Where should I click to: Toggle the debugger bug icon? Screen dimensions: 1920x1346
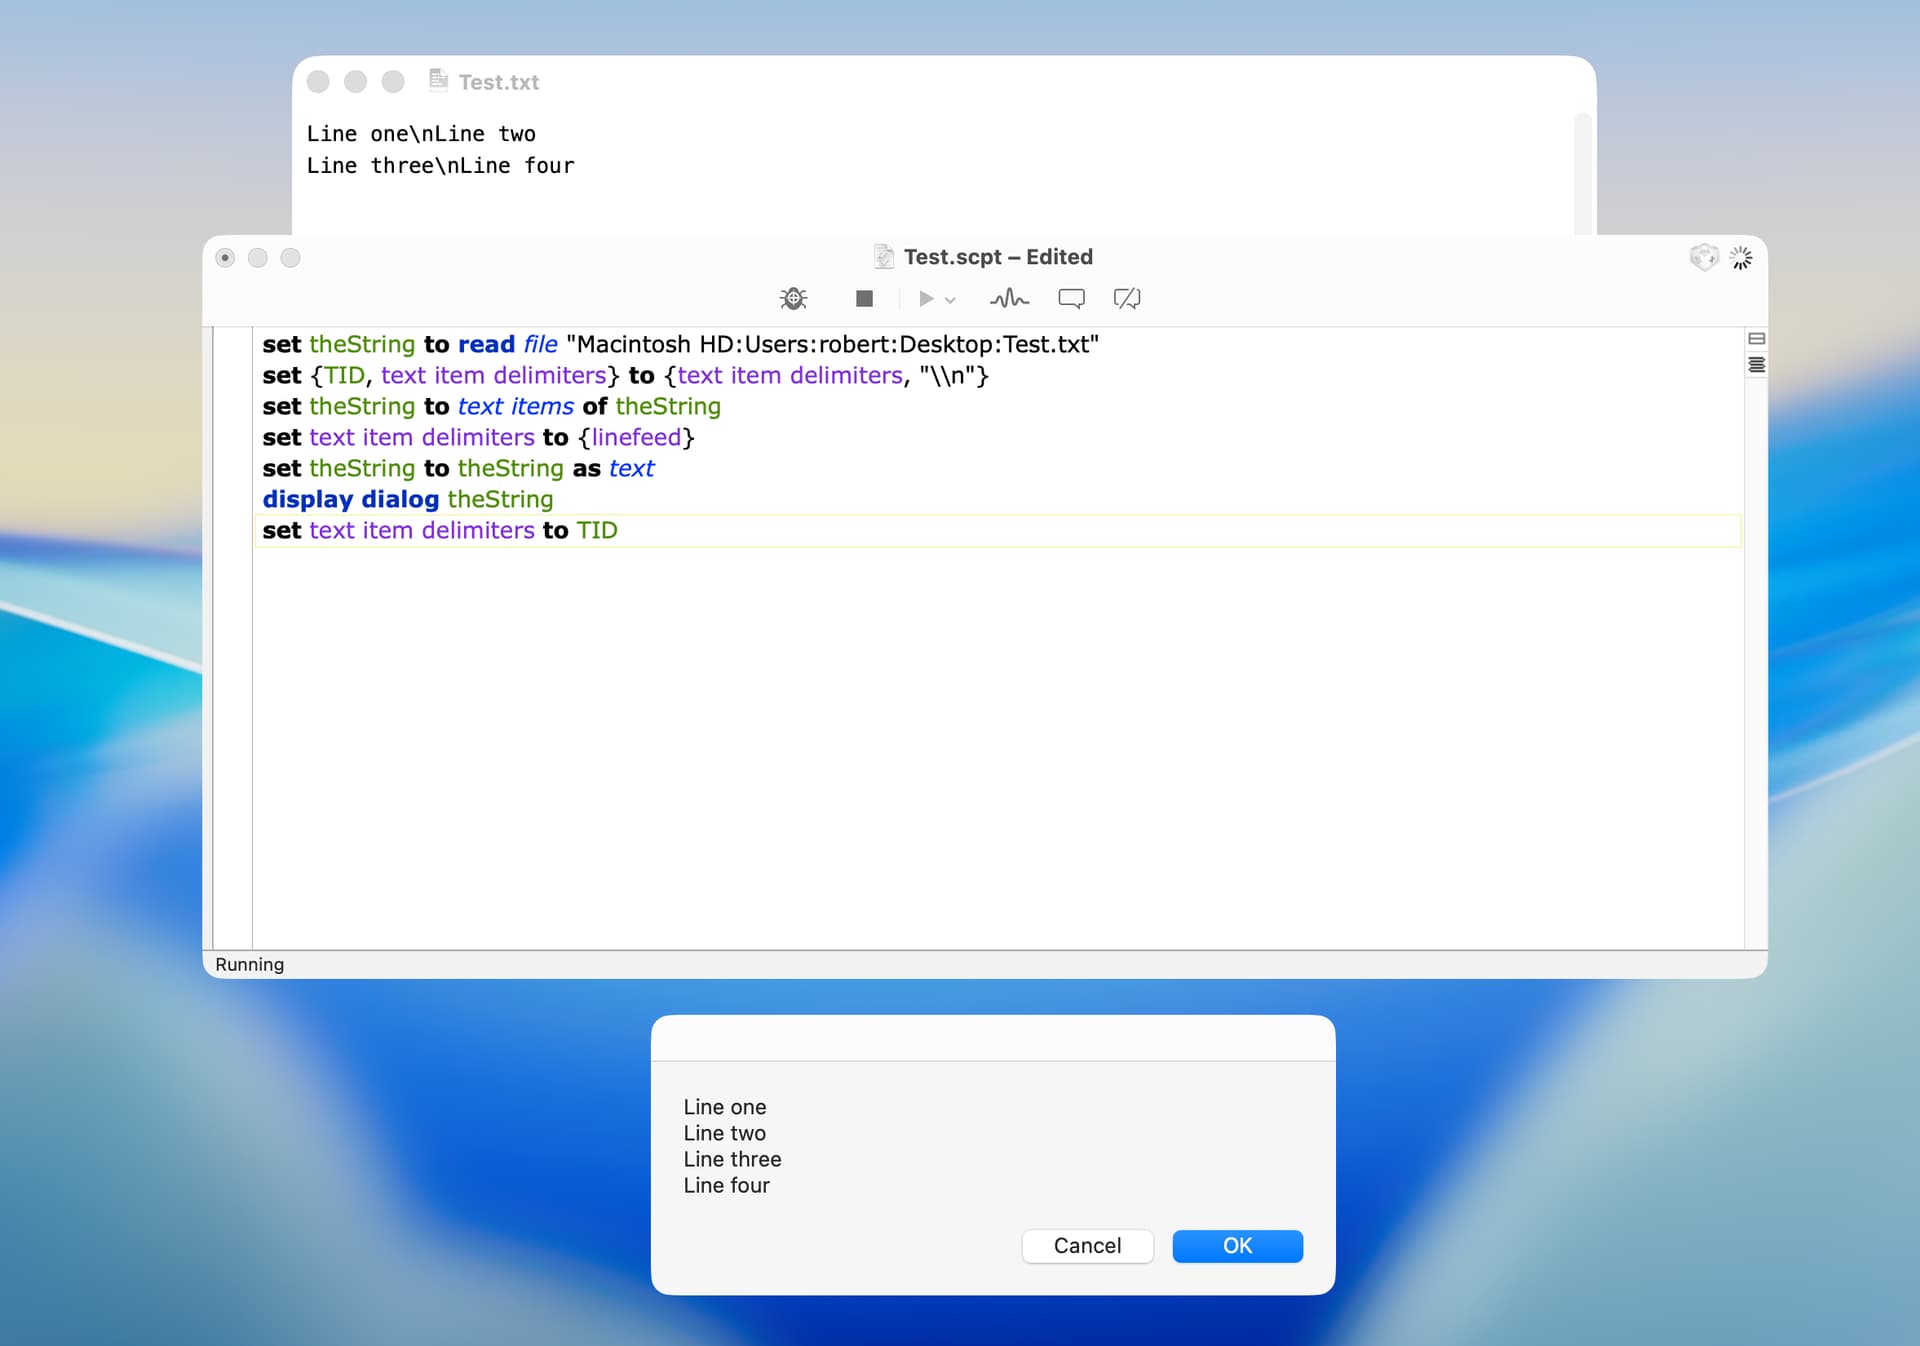[x=793, y=298]
